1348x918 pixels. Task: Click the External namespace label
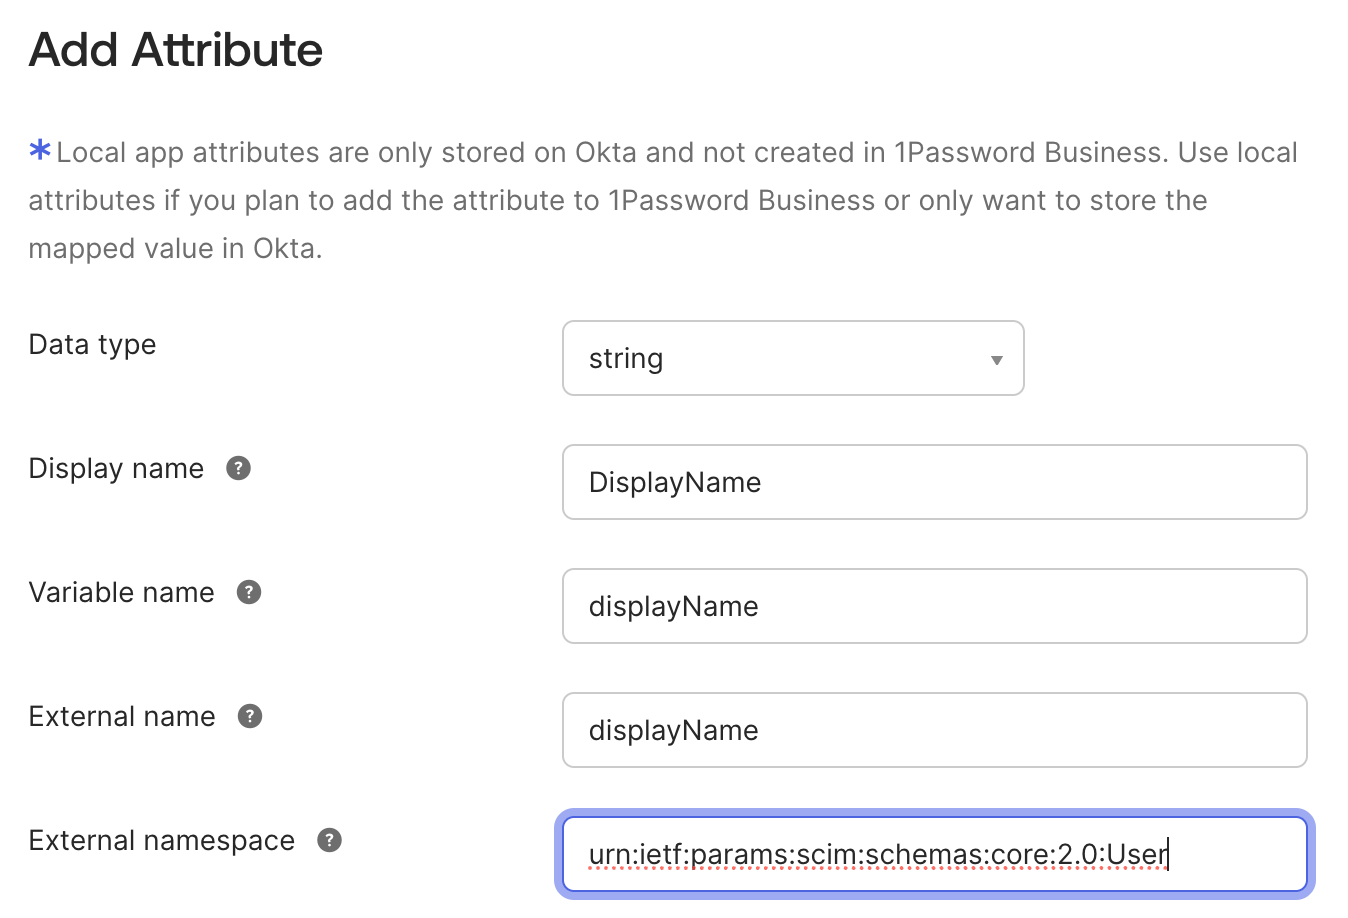[161, 840]
